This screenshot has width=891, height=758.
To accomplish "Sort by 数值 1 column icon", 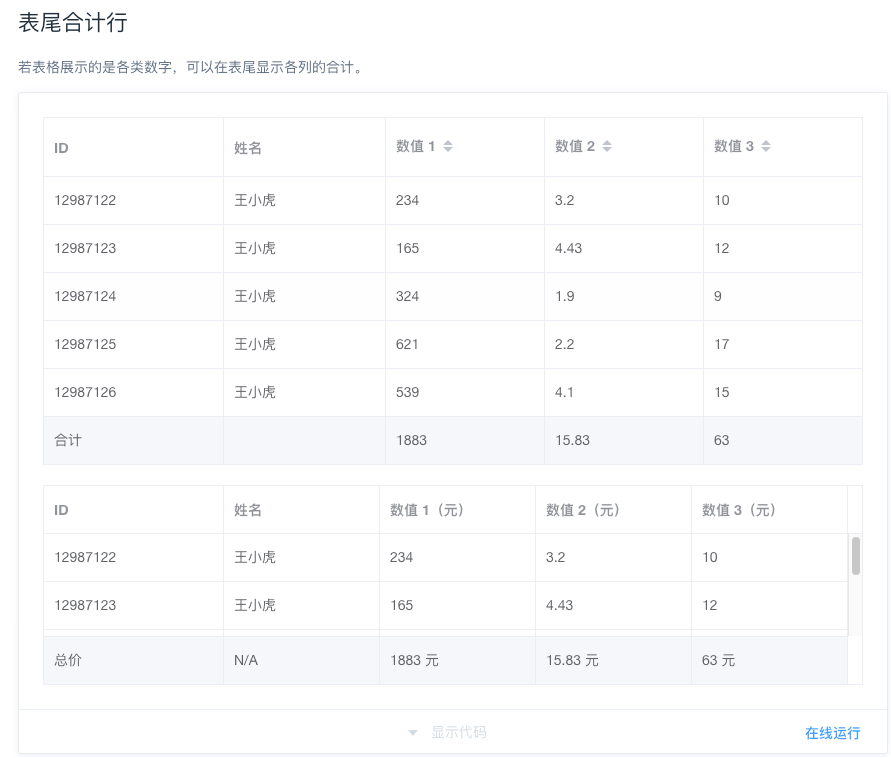I will (x=448, y=146).
